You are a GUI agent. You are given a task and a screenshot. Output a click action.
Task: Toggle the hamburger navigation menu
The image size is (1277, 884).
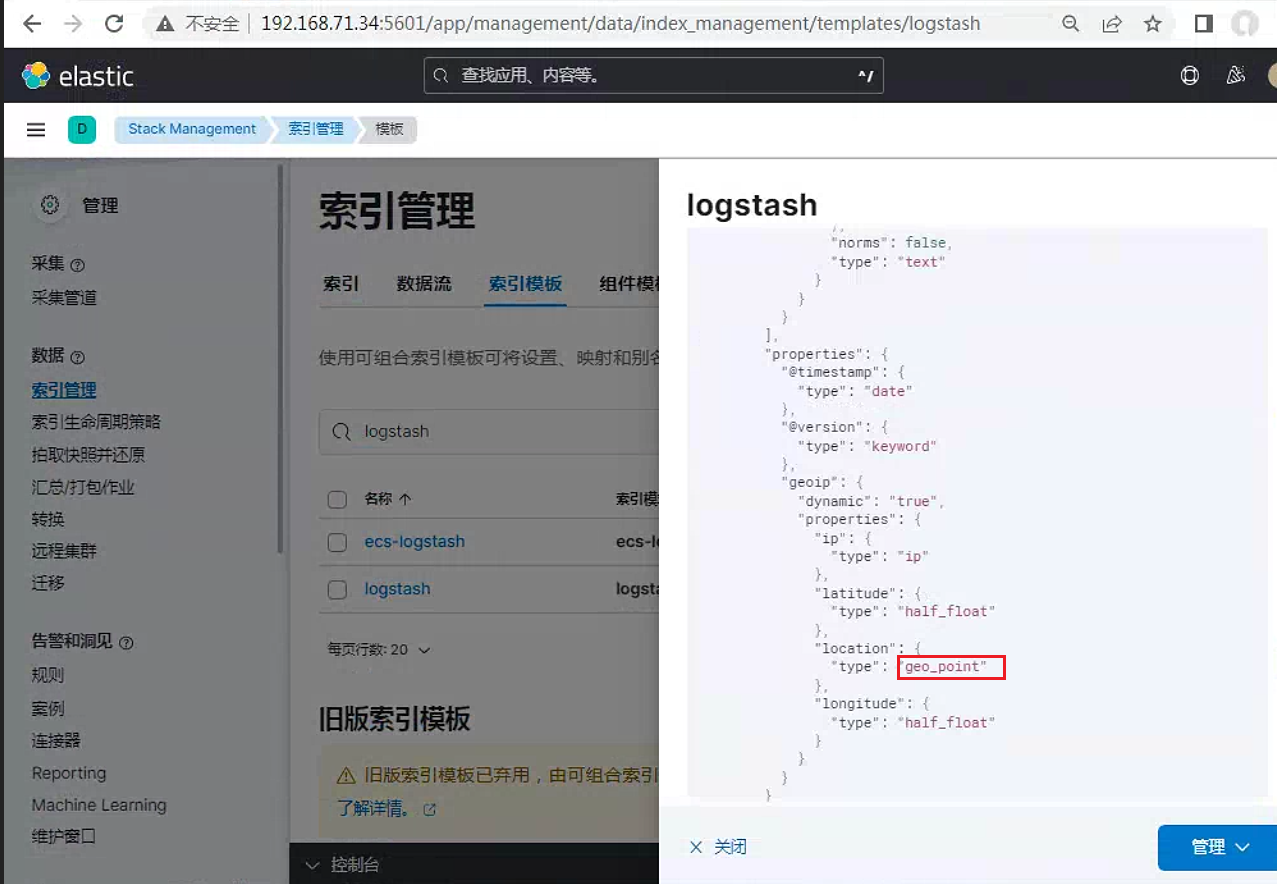point(36,129)
